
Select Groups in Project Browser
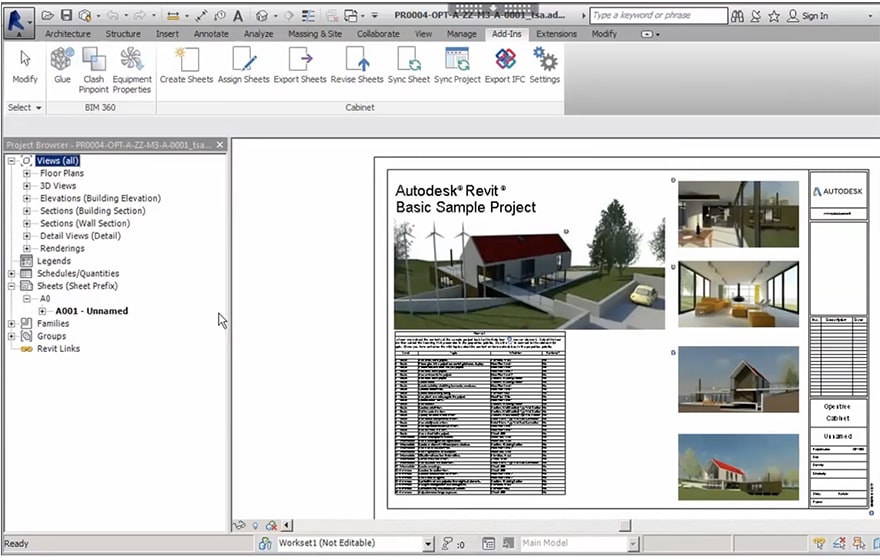click(x=52, y=336)
